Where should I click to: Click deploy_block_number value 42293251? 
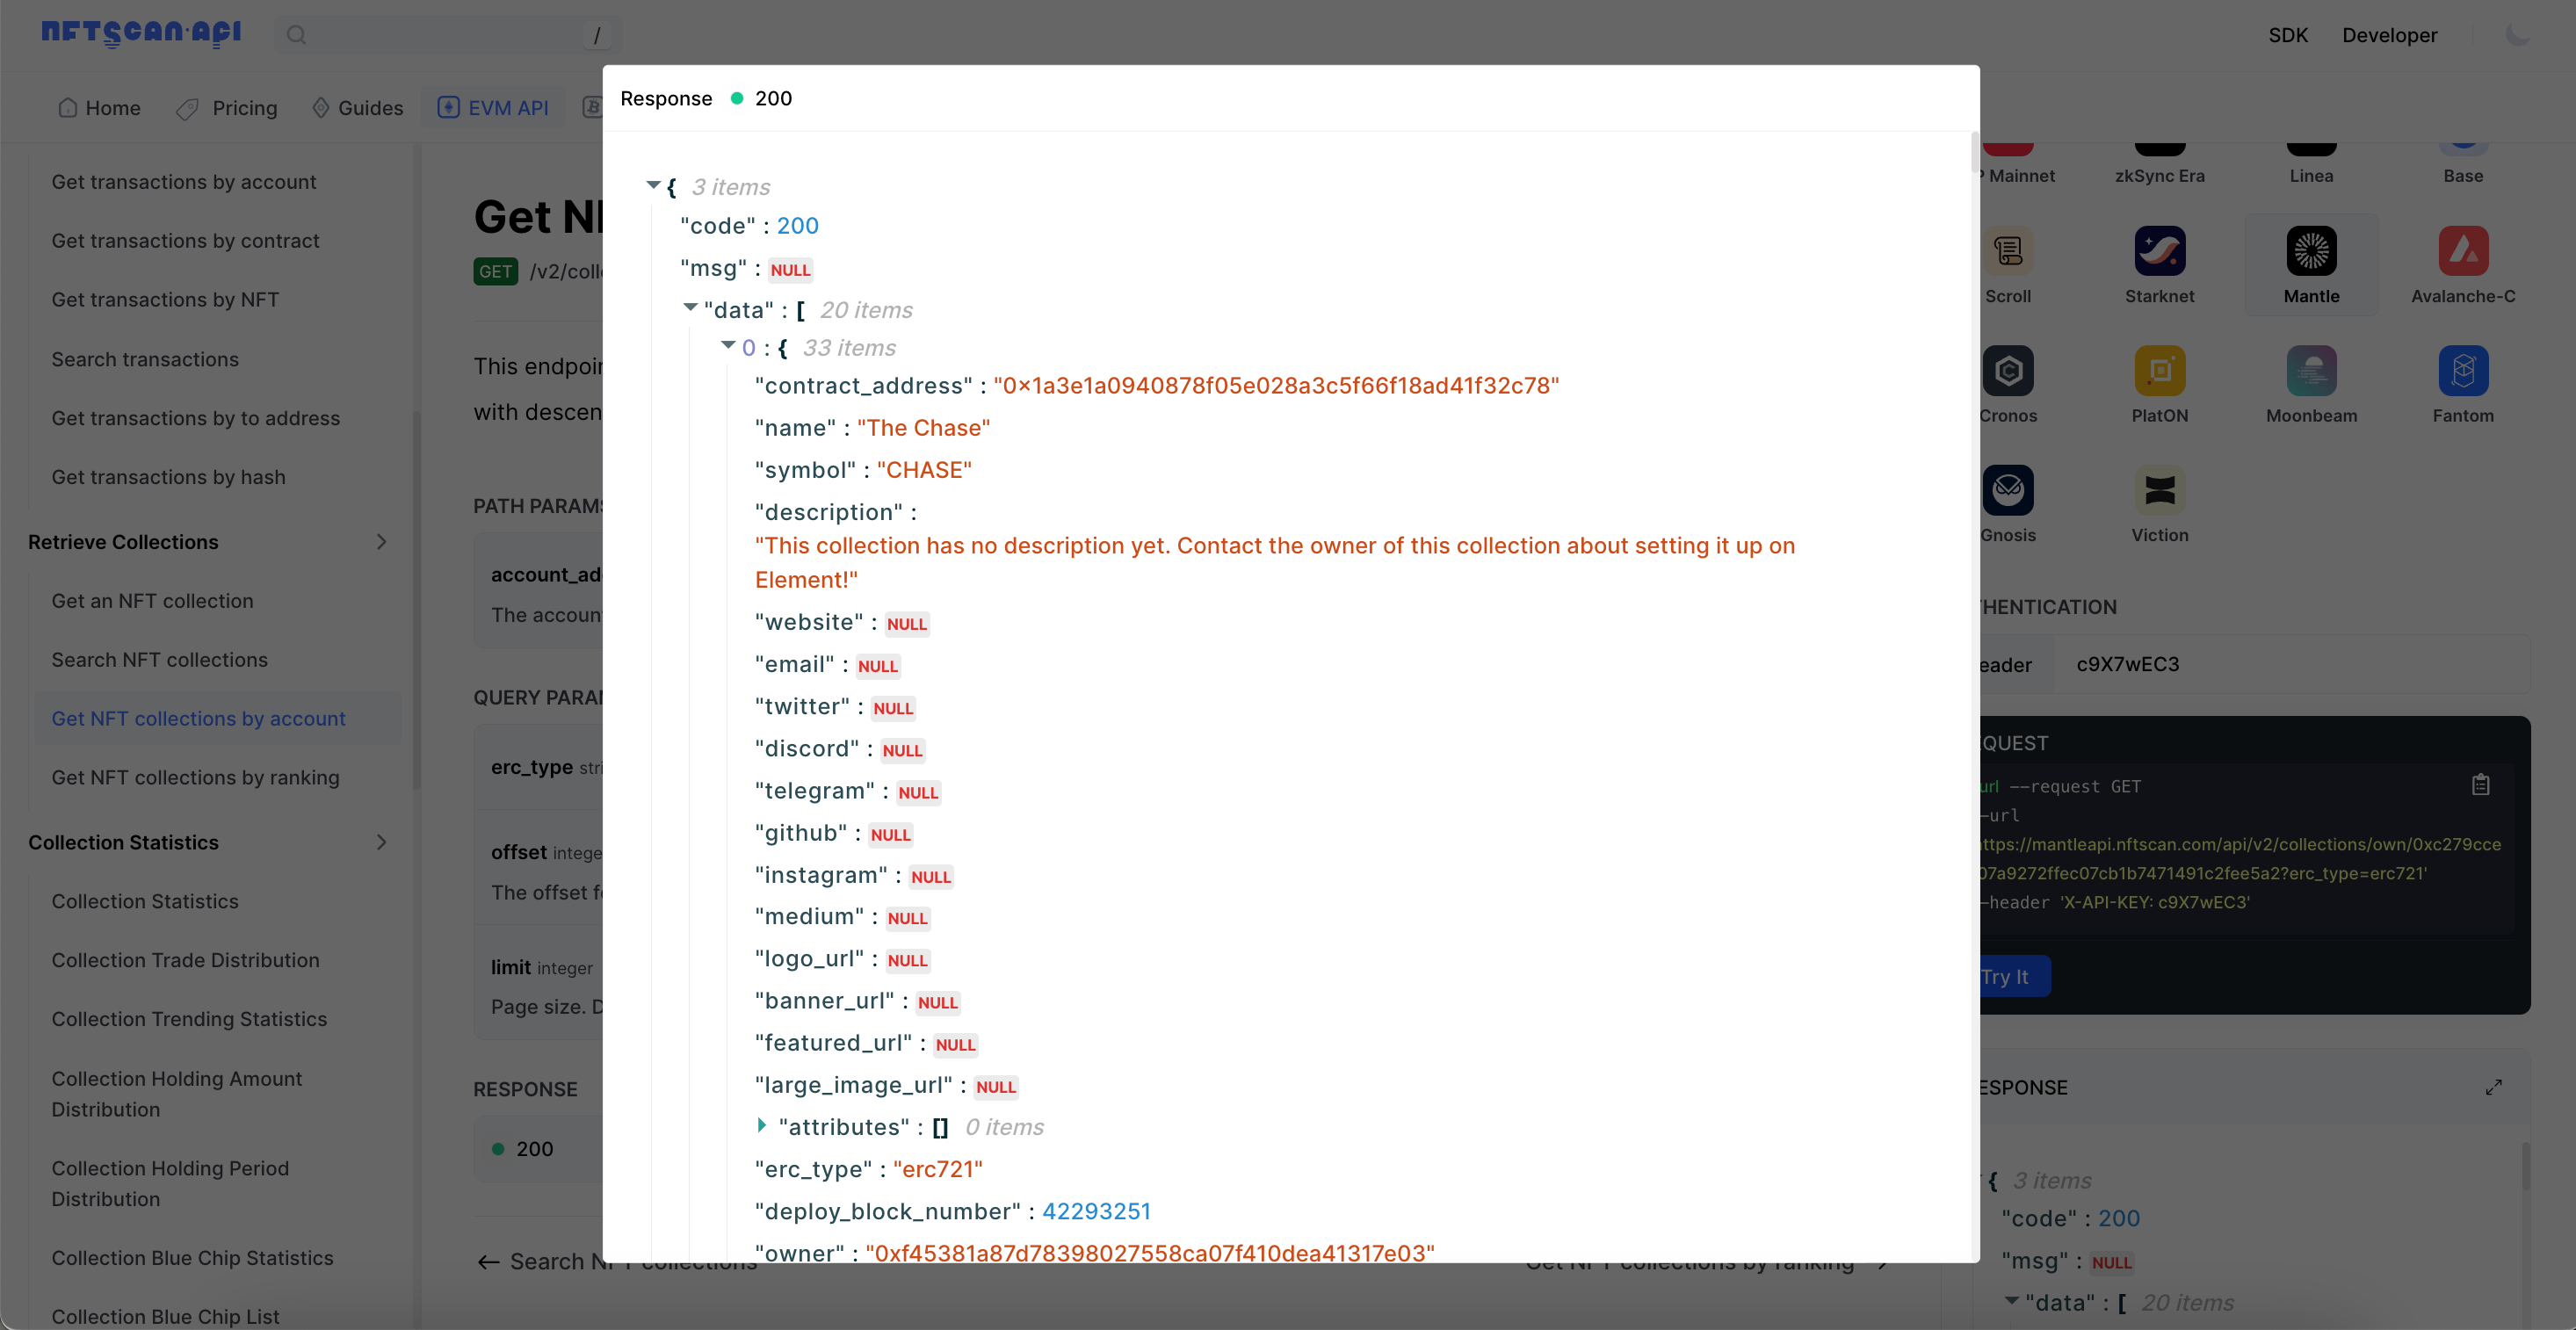(x=1096, y=1211)
